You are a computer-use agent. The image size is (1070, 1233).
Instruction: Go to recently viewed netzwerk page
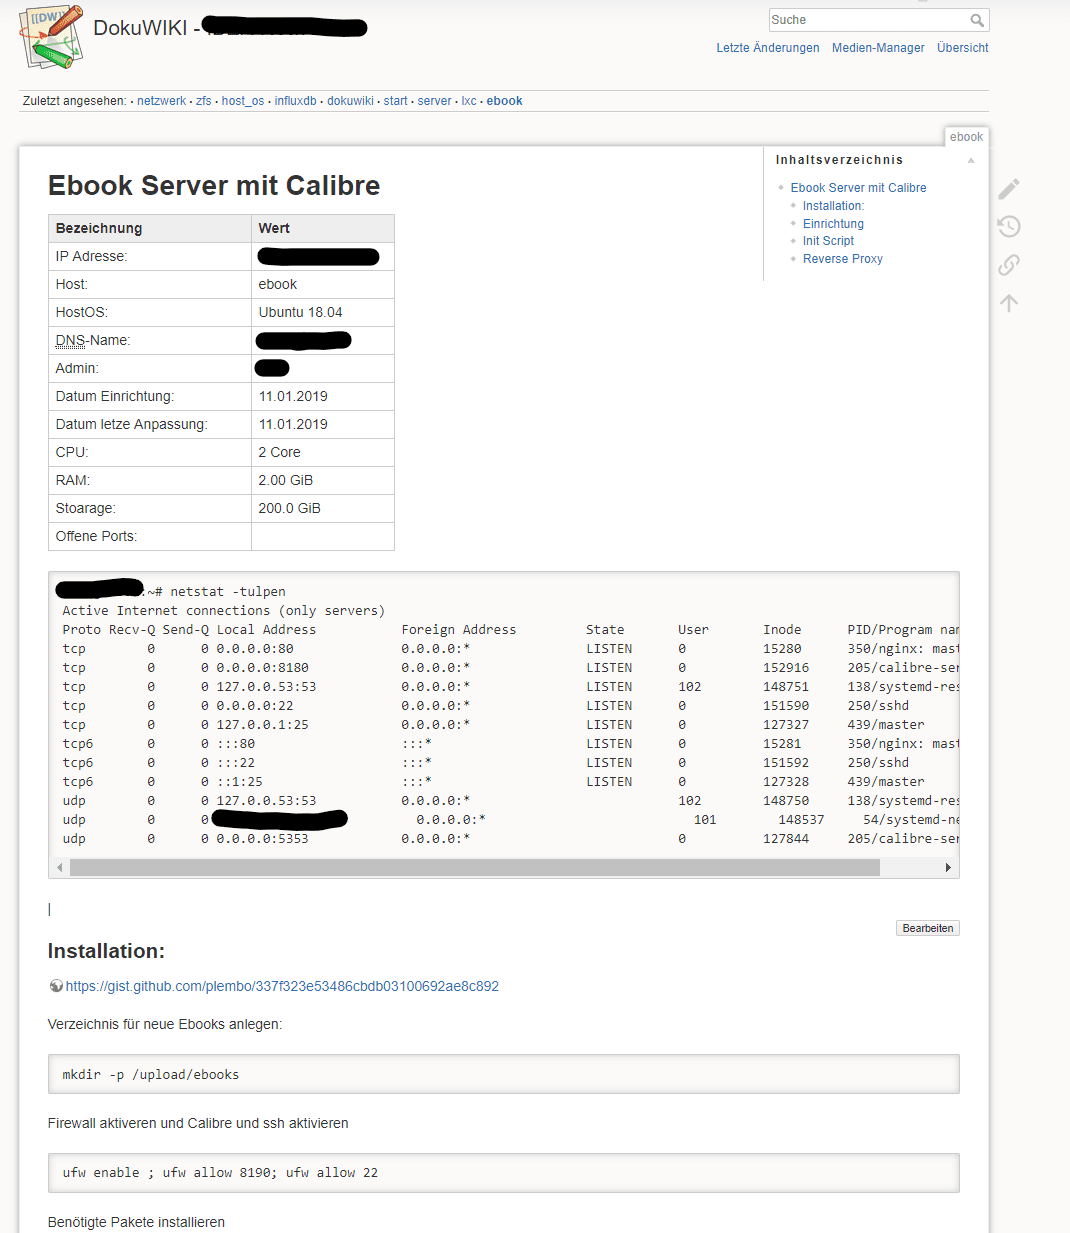pos(161,101)
